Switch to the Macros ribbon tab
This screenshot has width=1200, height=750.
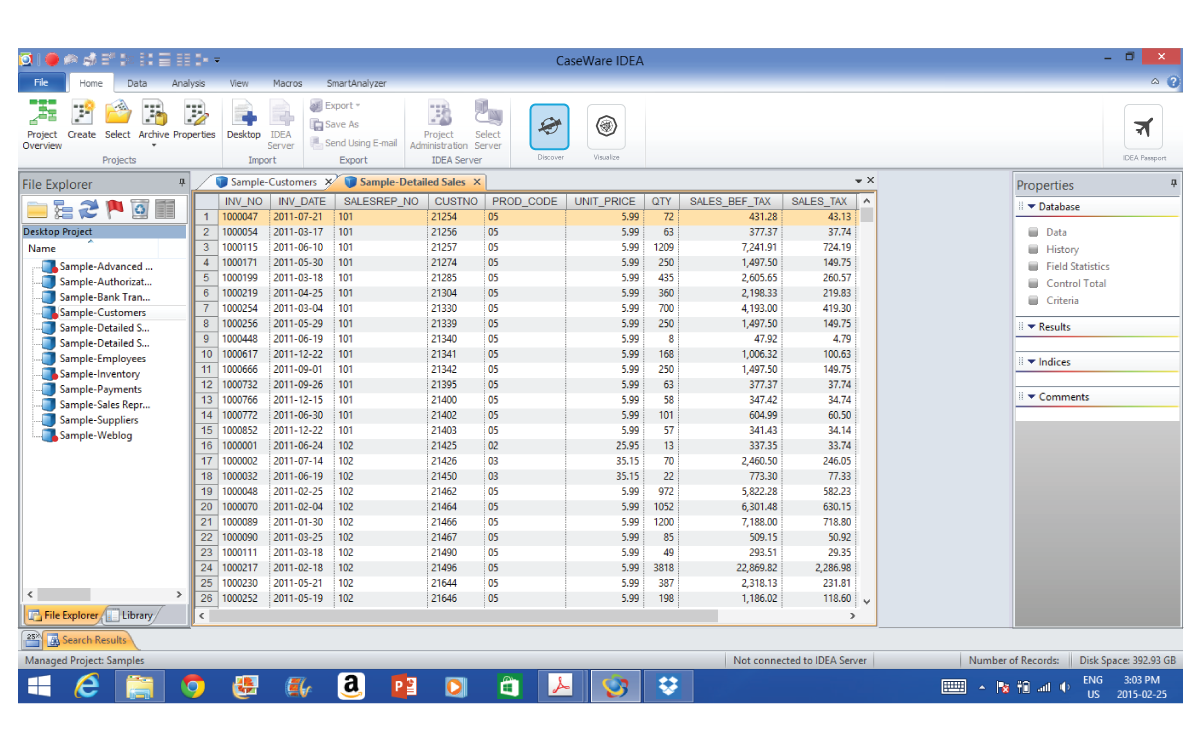(x=287, y=84)
